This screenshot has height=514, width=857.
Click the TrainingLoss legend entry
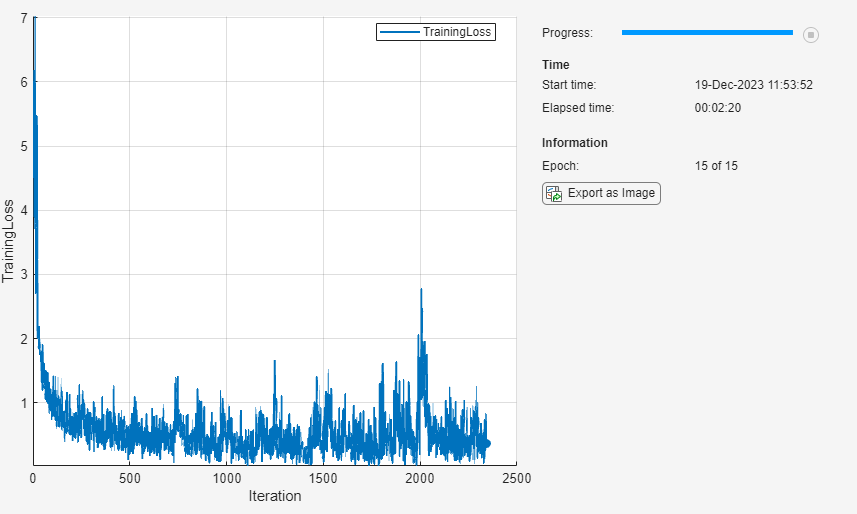pos(436,32)
